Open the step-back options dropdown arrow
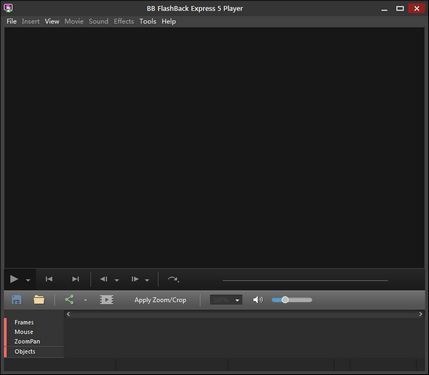 click(x=117, y=280)
